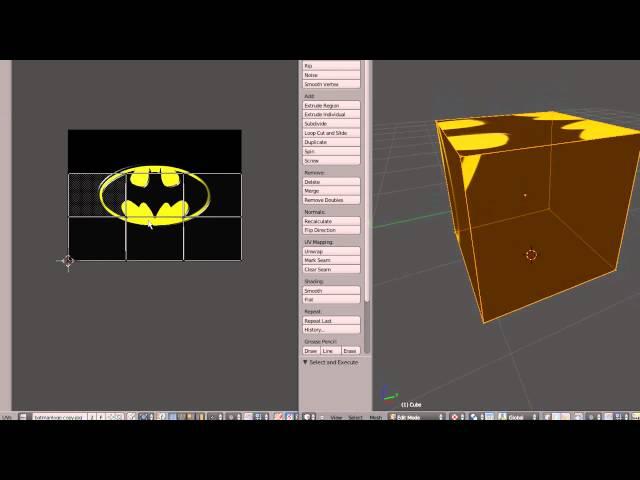Click Merge under Remove
This screenshot has height=480, width=640.
331,191
